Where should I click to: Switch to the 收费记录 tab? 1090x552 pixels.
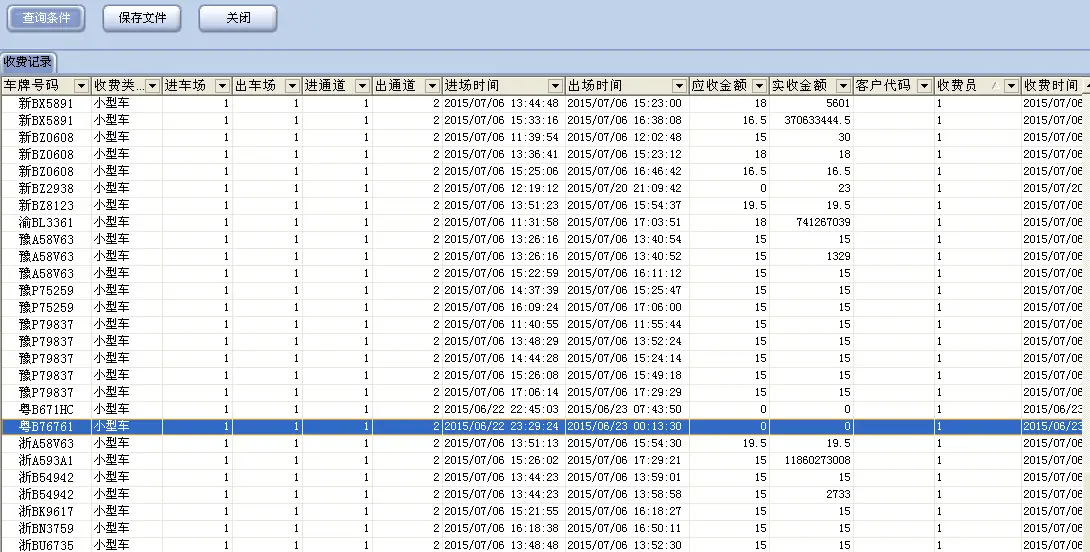[28, 62]
